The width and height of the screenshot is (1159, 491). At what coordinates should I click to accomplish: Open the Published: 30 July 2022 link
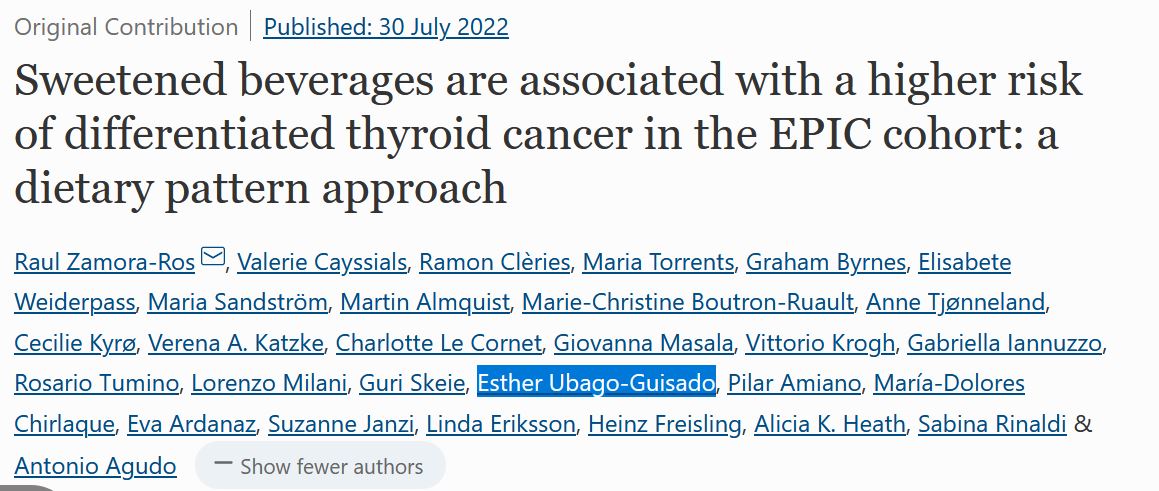pyautogui.click(x=386, y=27)
